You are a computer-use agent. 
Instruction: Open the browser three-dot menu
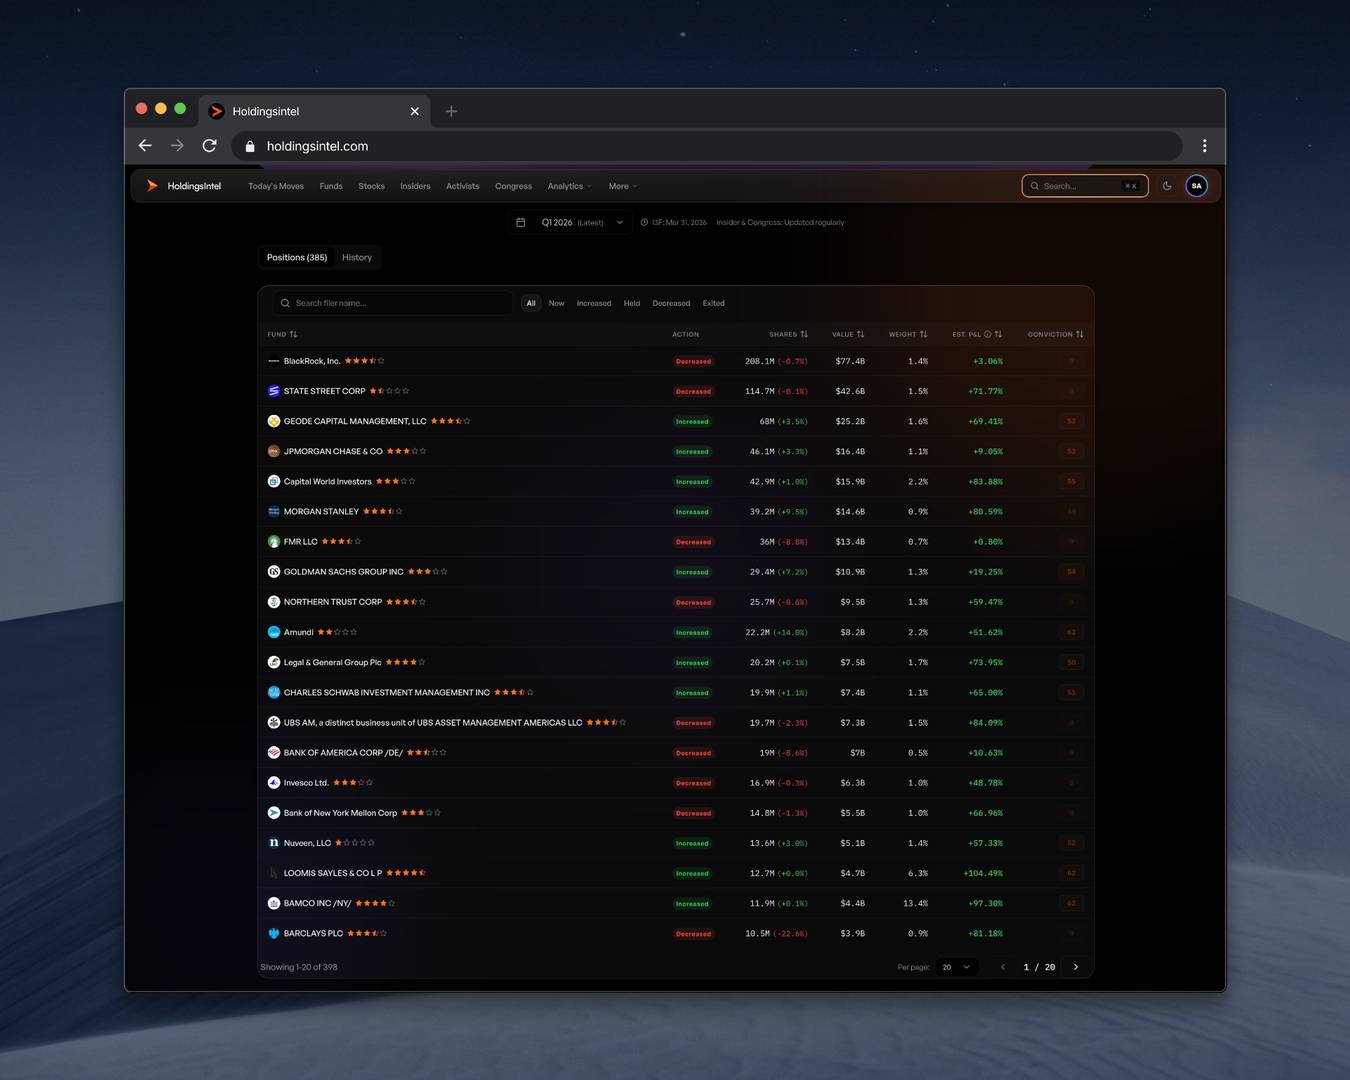pos(1204,146)
